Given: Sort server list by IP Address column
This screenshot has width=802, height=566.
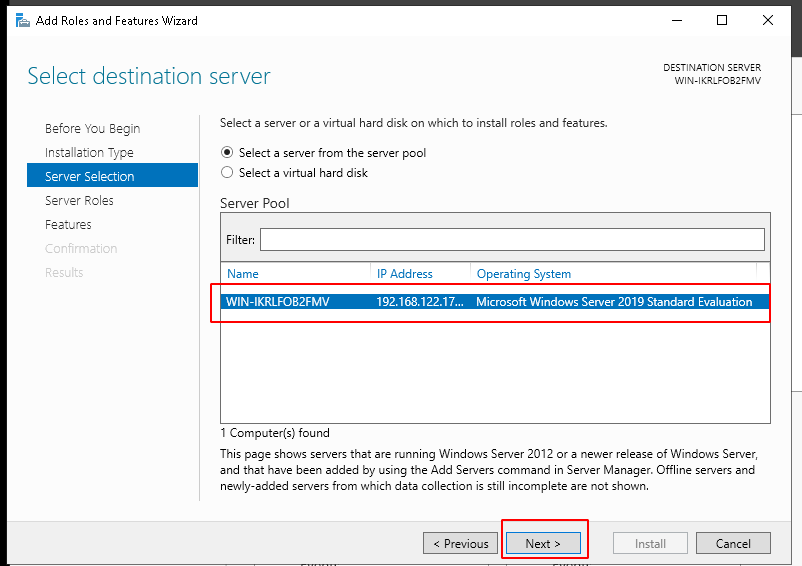Looking at the screenshot, I should point(405,274).
